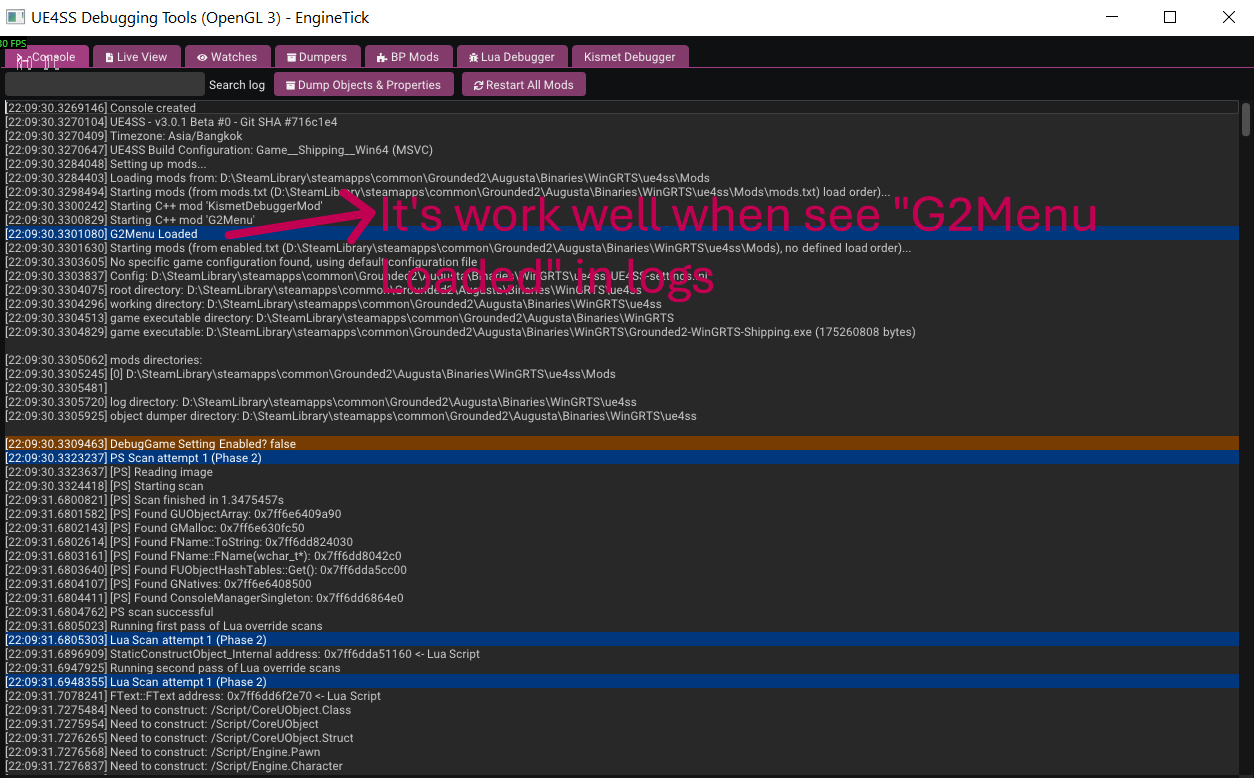Viewport: 1254px width, 778px height.
Task: Select the 'PS scan successful' log line
Action: [x=621, y=612]
